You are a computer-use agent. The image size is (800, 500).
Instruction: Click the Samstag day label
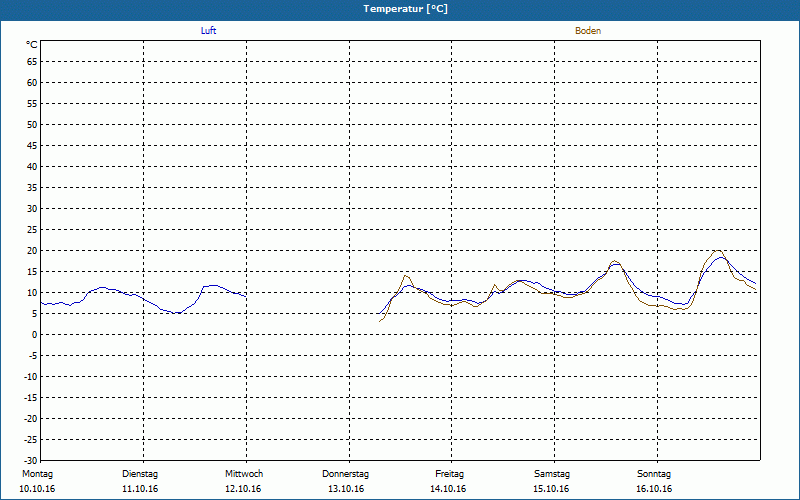(x=552, y=474)
